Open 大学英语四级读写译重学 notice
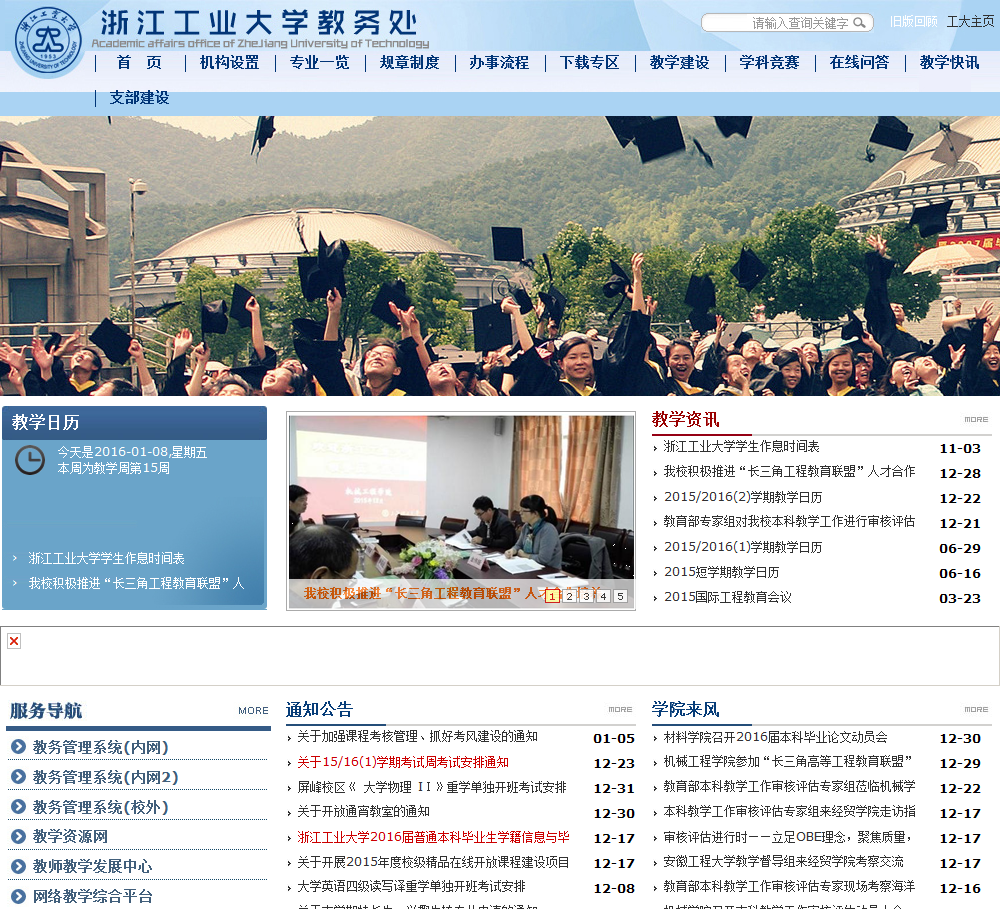 coord(411,887)
